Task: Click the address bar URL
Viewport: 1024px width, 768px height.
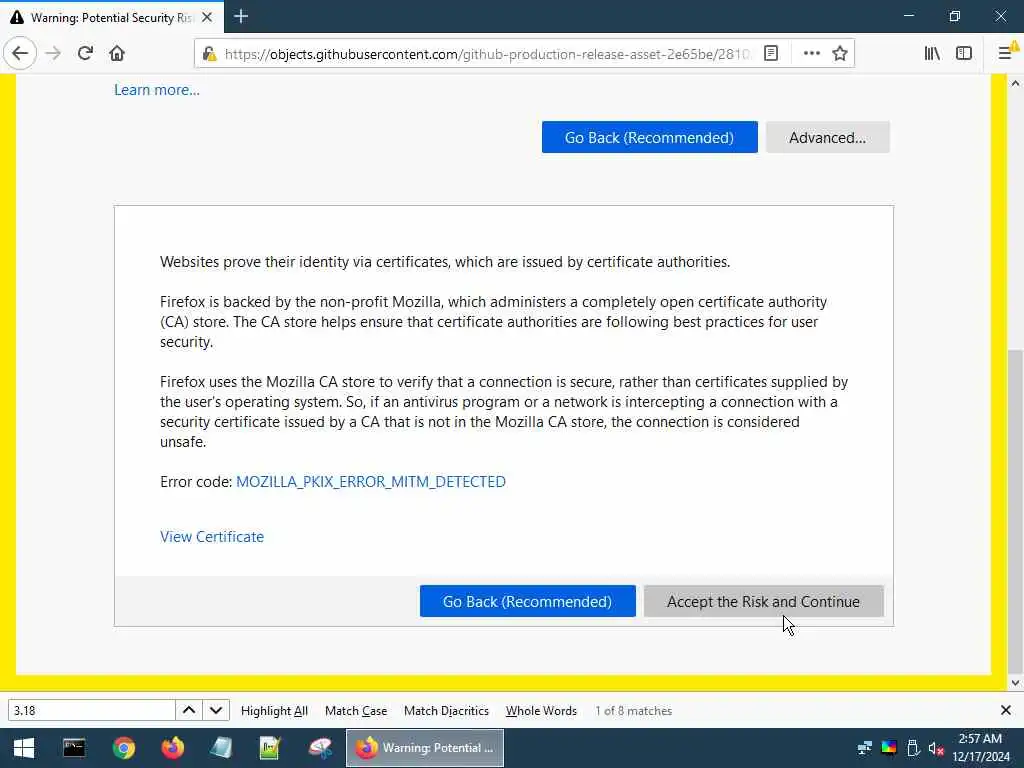Action: coord(487,54)
